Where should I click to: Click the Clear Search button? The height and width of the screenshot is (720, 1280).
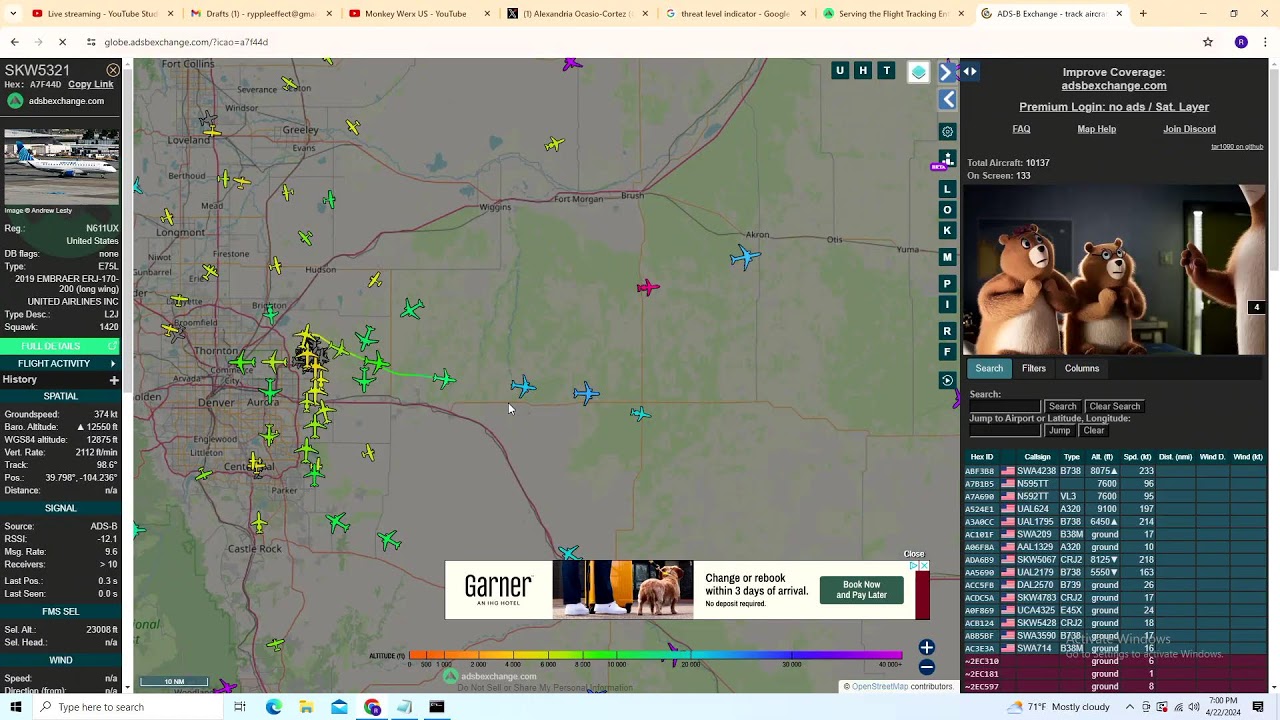tap(1114, 406)
